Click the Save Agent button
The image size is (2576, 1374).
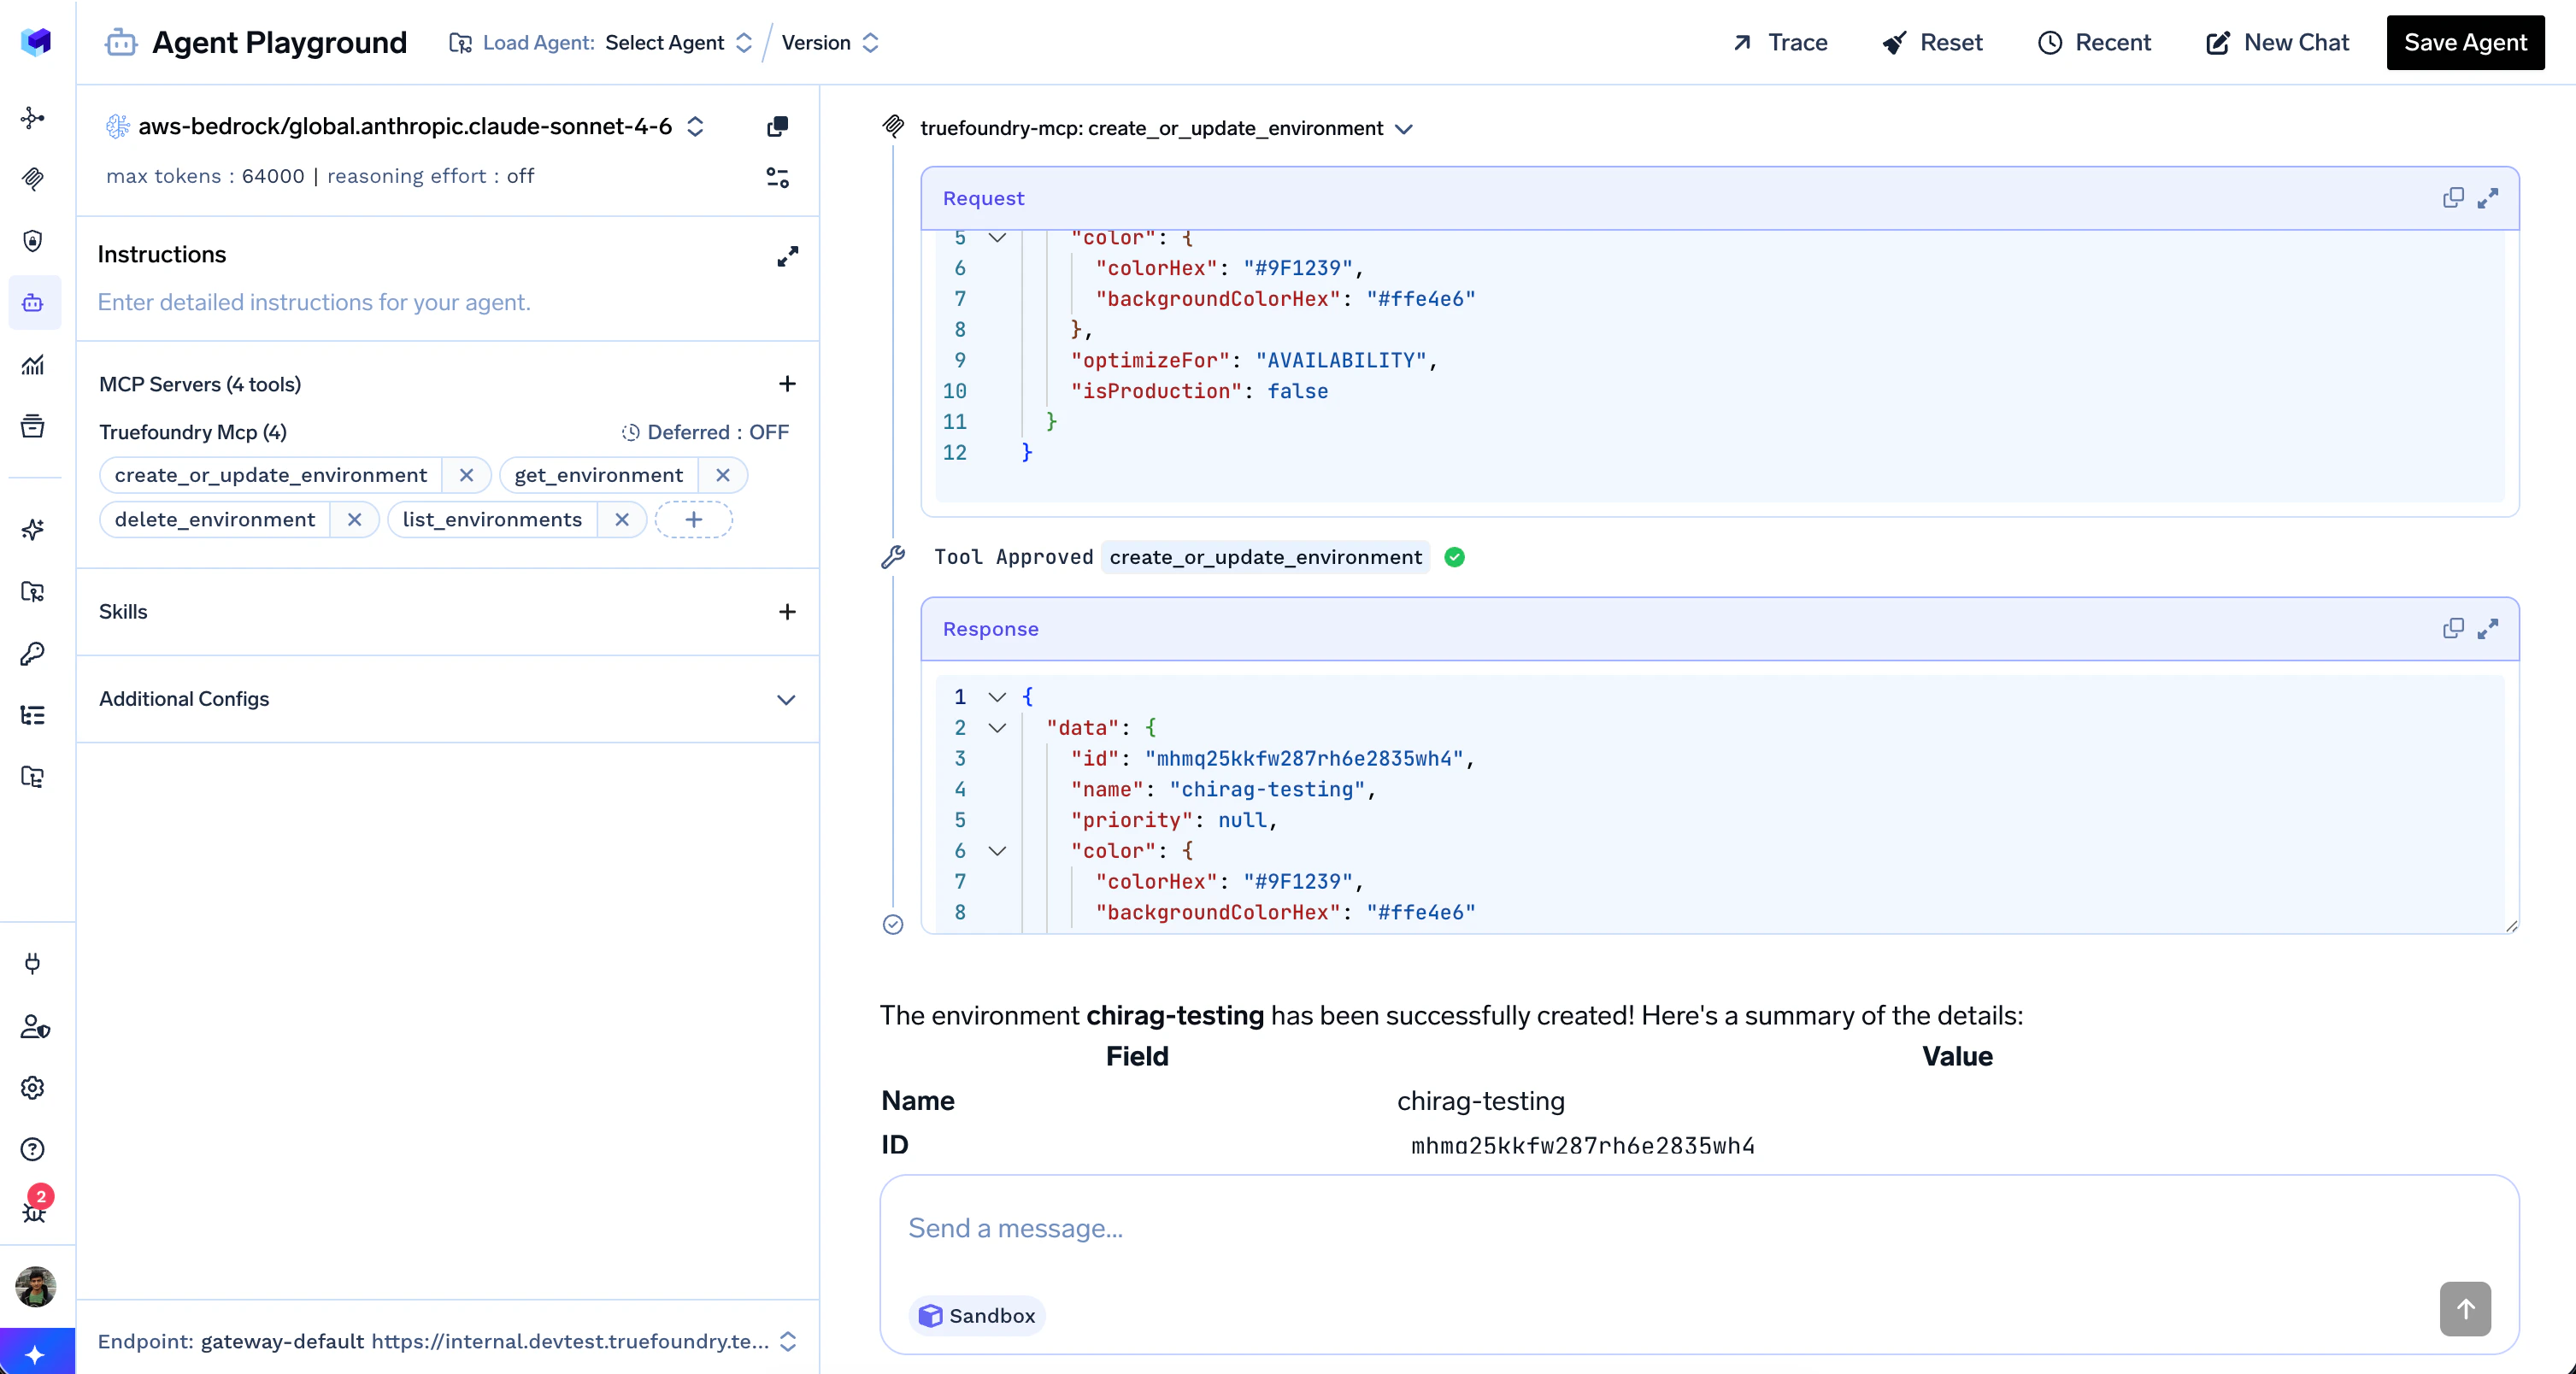click(2465, 42)
